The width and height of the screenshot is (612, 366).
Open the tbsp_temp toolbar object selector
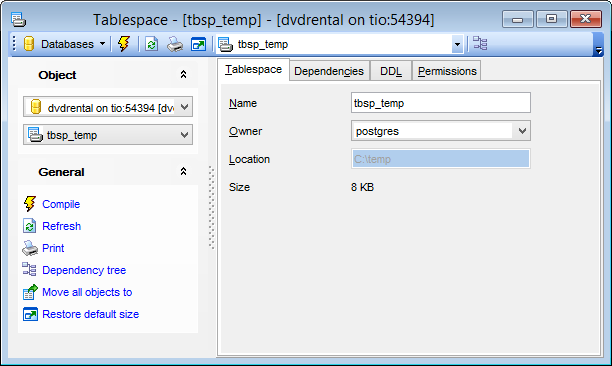(x=457, y=44)
